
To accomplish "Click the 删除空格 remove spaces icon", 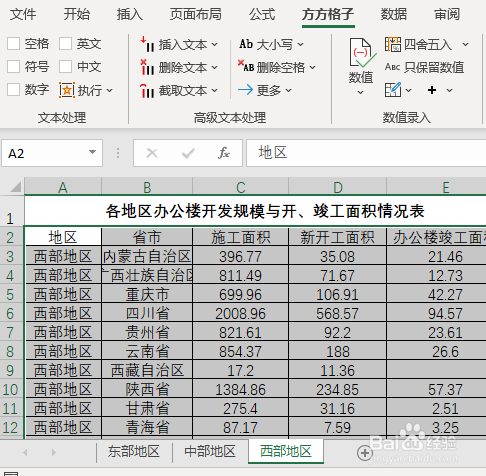I will [246, 66].
